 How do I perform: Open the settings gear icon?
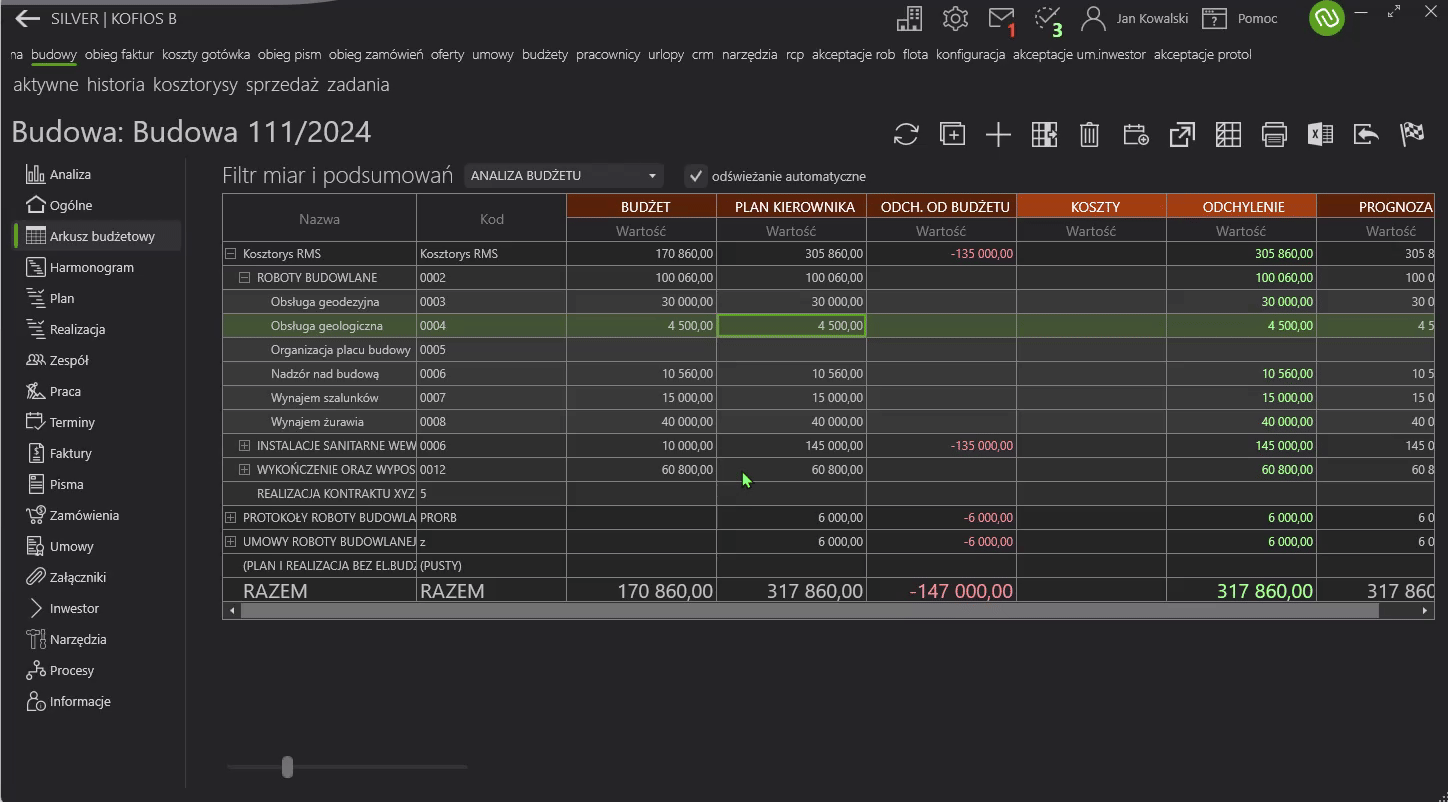coord(955,18)
